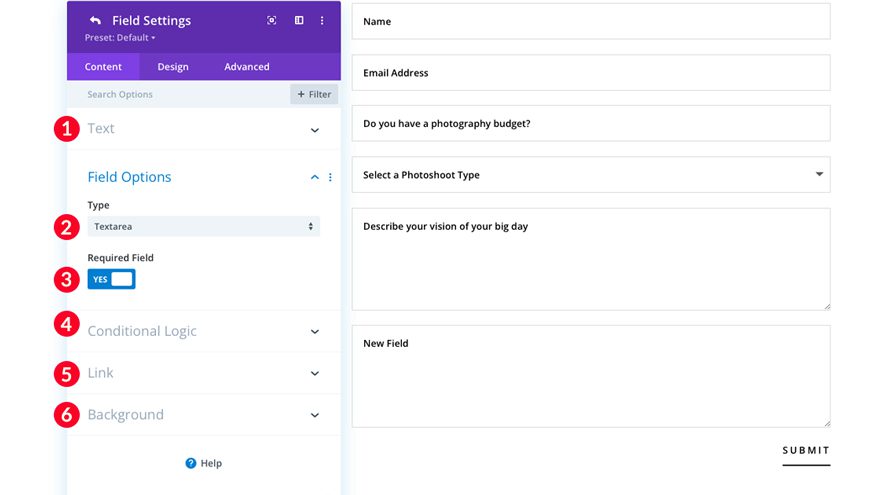Toggle the Required Field switch
This screenshot has width=880, height=495.
click(111, 280)
